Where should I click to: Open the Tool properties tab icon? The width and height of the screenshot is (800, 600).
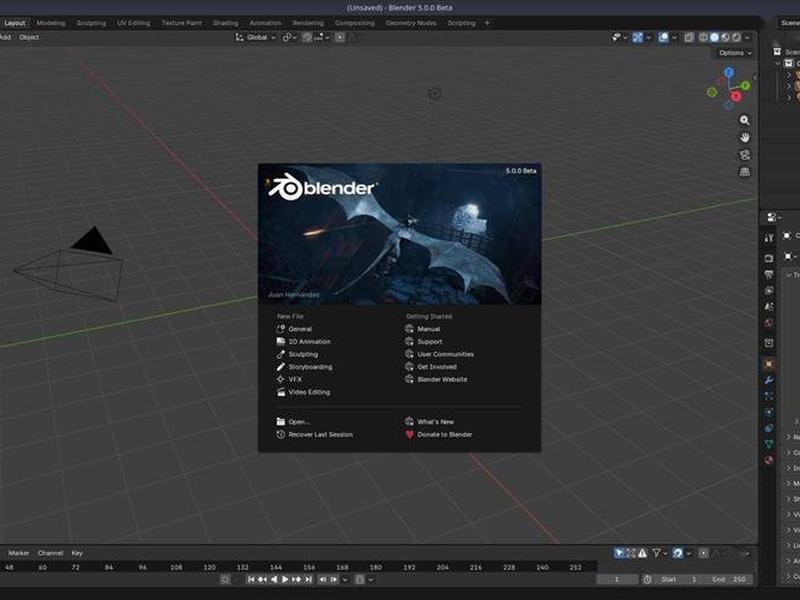click(769, 237)
